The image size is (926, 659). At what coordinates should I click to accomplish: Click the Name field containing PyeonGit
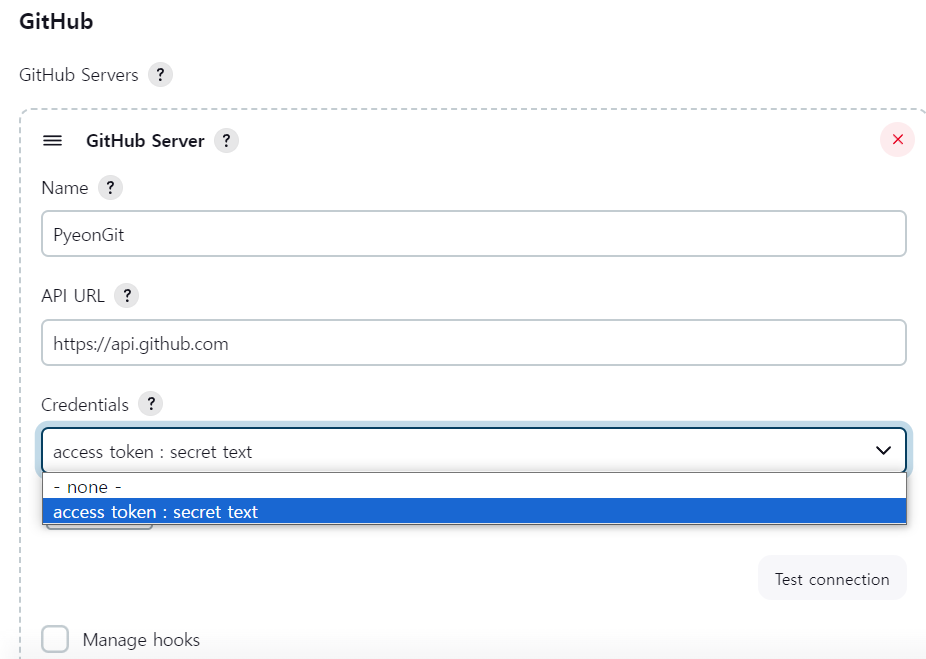tap(474, 234)
